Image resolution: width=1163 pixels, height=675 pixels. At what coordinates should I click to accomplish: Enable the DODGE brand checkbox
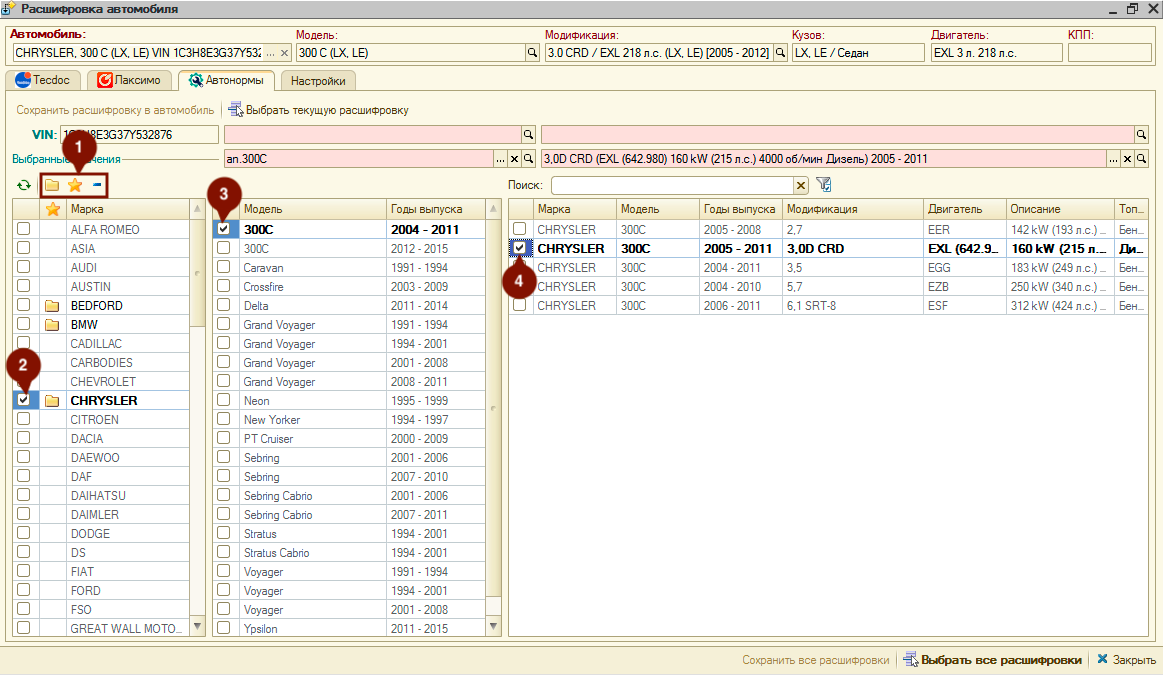click(24, 533)
